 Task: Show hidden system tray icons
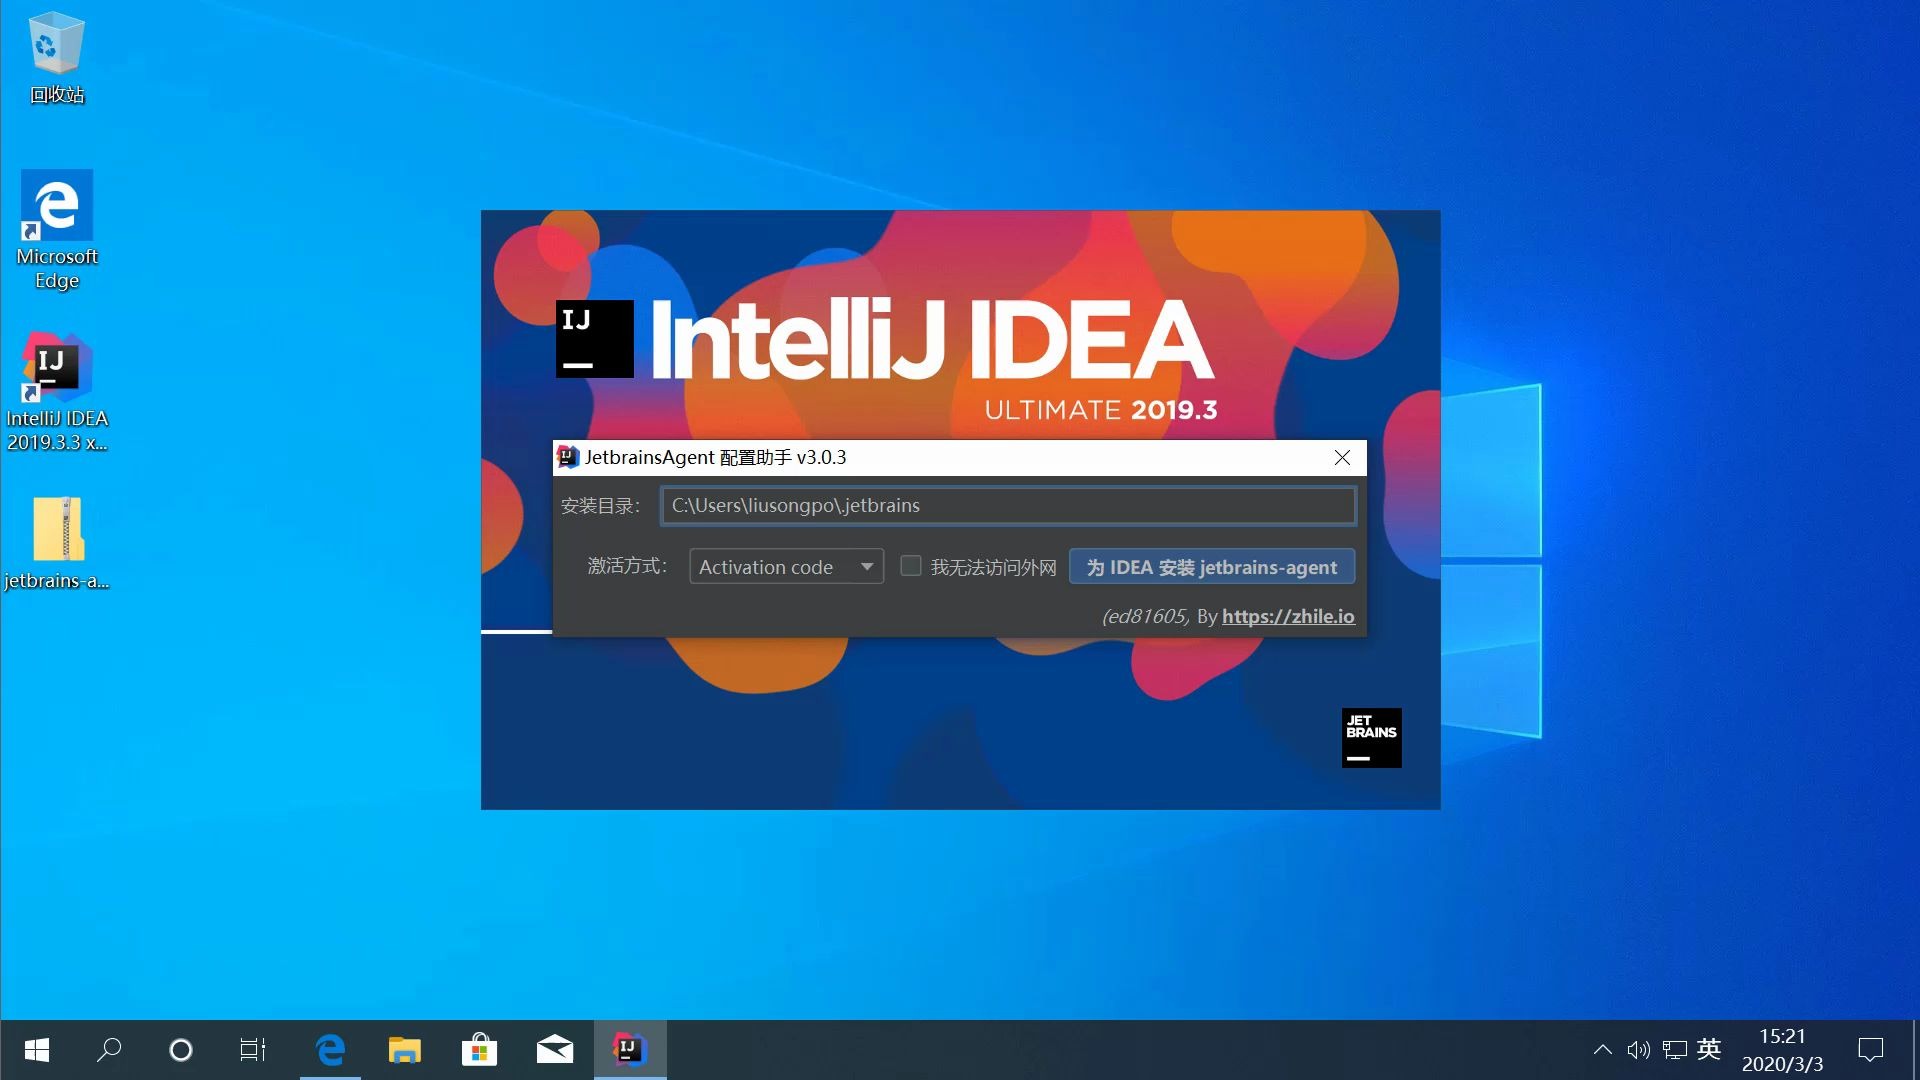(1602, 1050)
